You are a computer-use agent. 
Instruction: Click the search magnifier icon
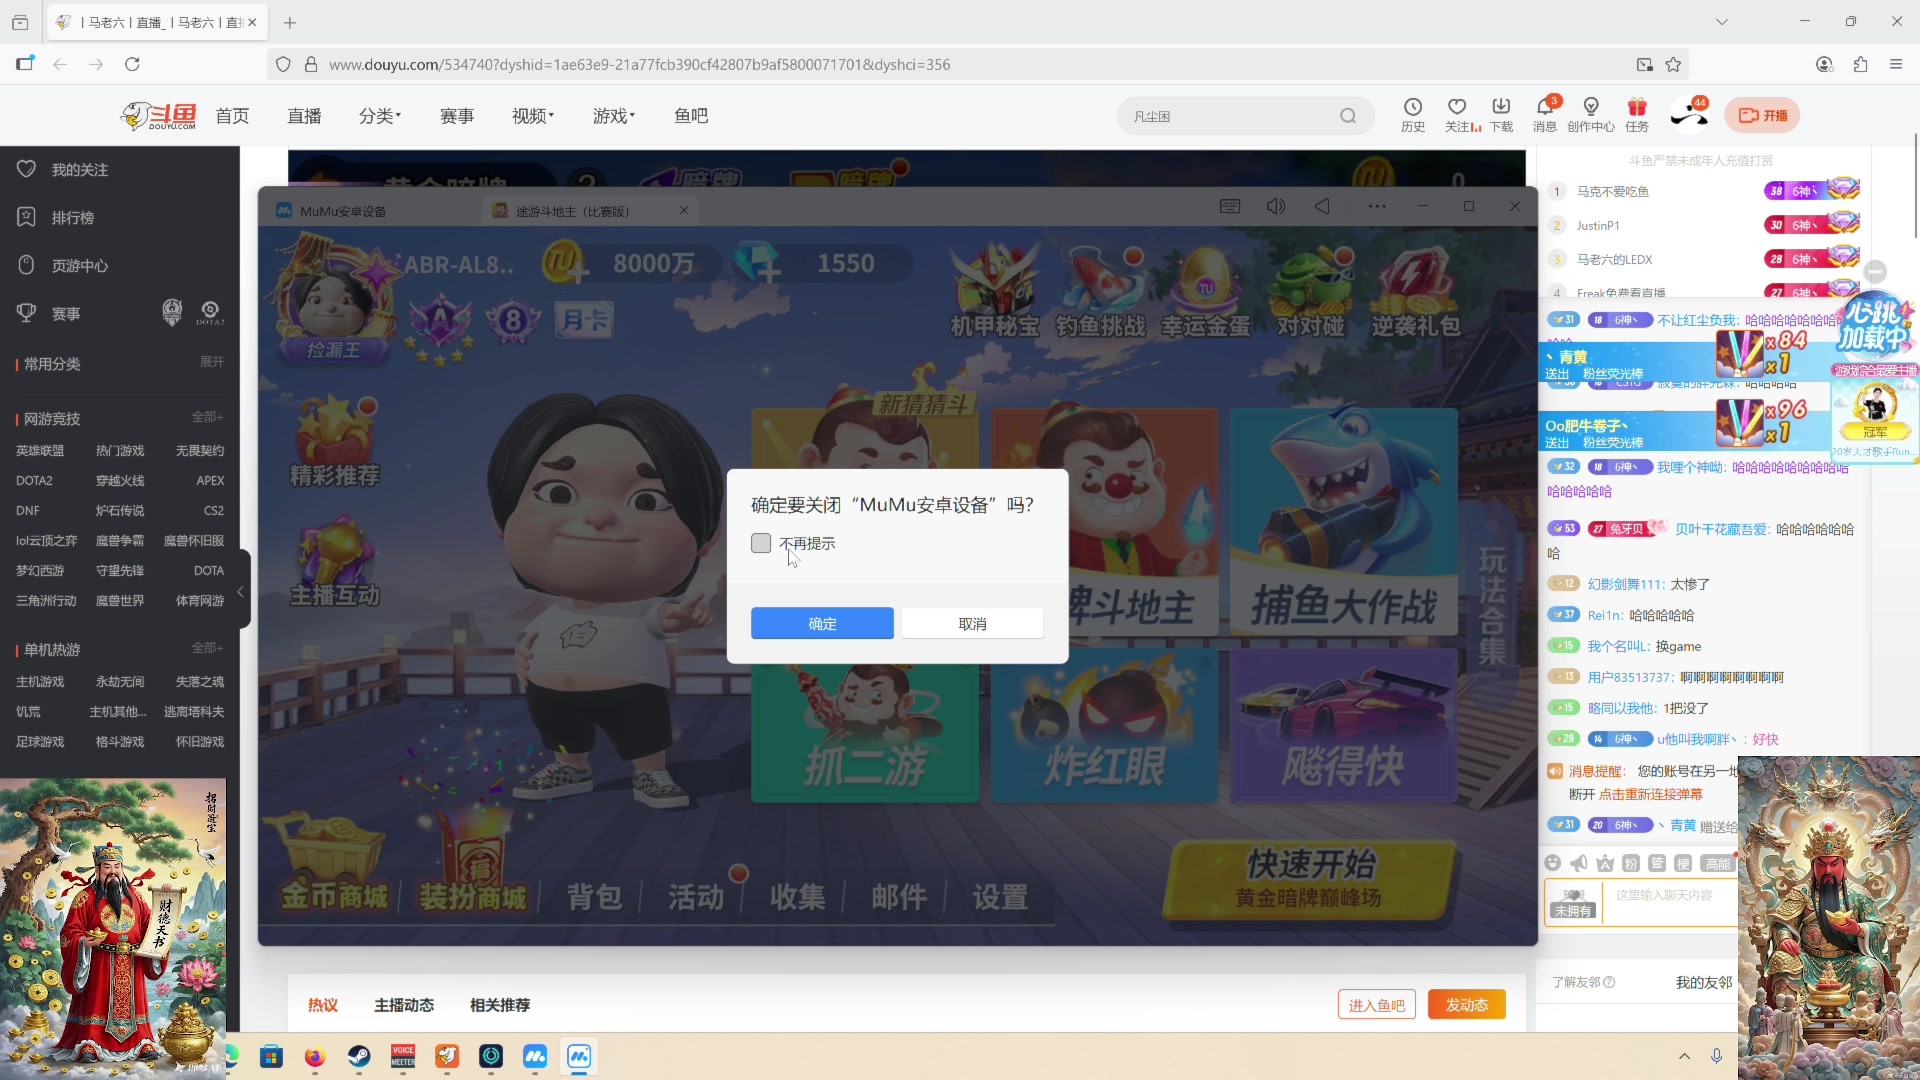pos(1348,116)
